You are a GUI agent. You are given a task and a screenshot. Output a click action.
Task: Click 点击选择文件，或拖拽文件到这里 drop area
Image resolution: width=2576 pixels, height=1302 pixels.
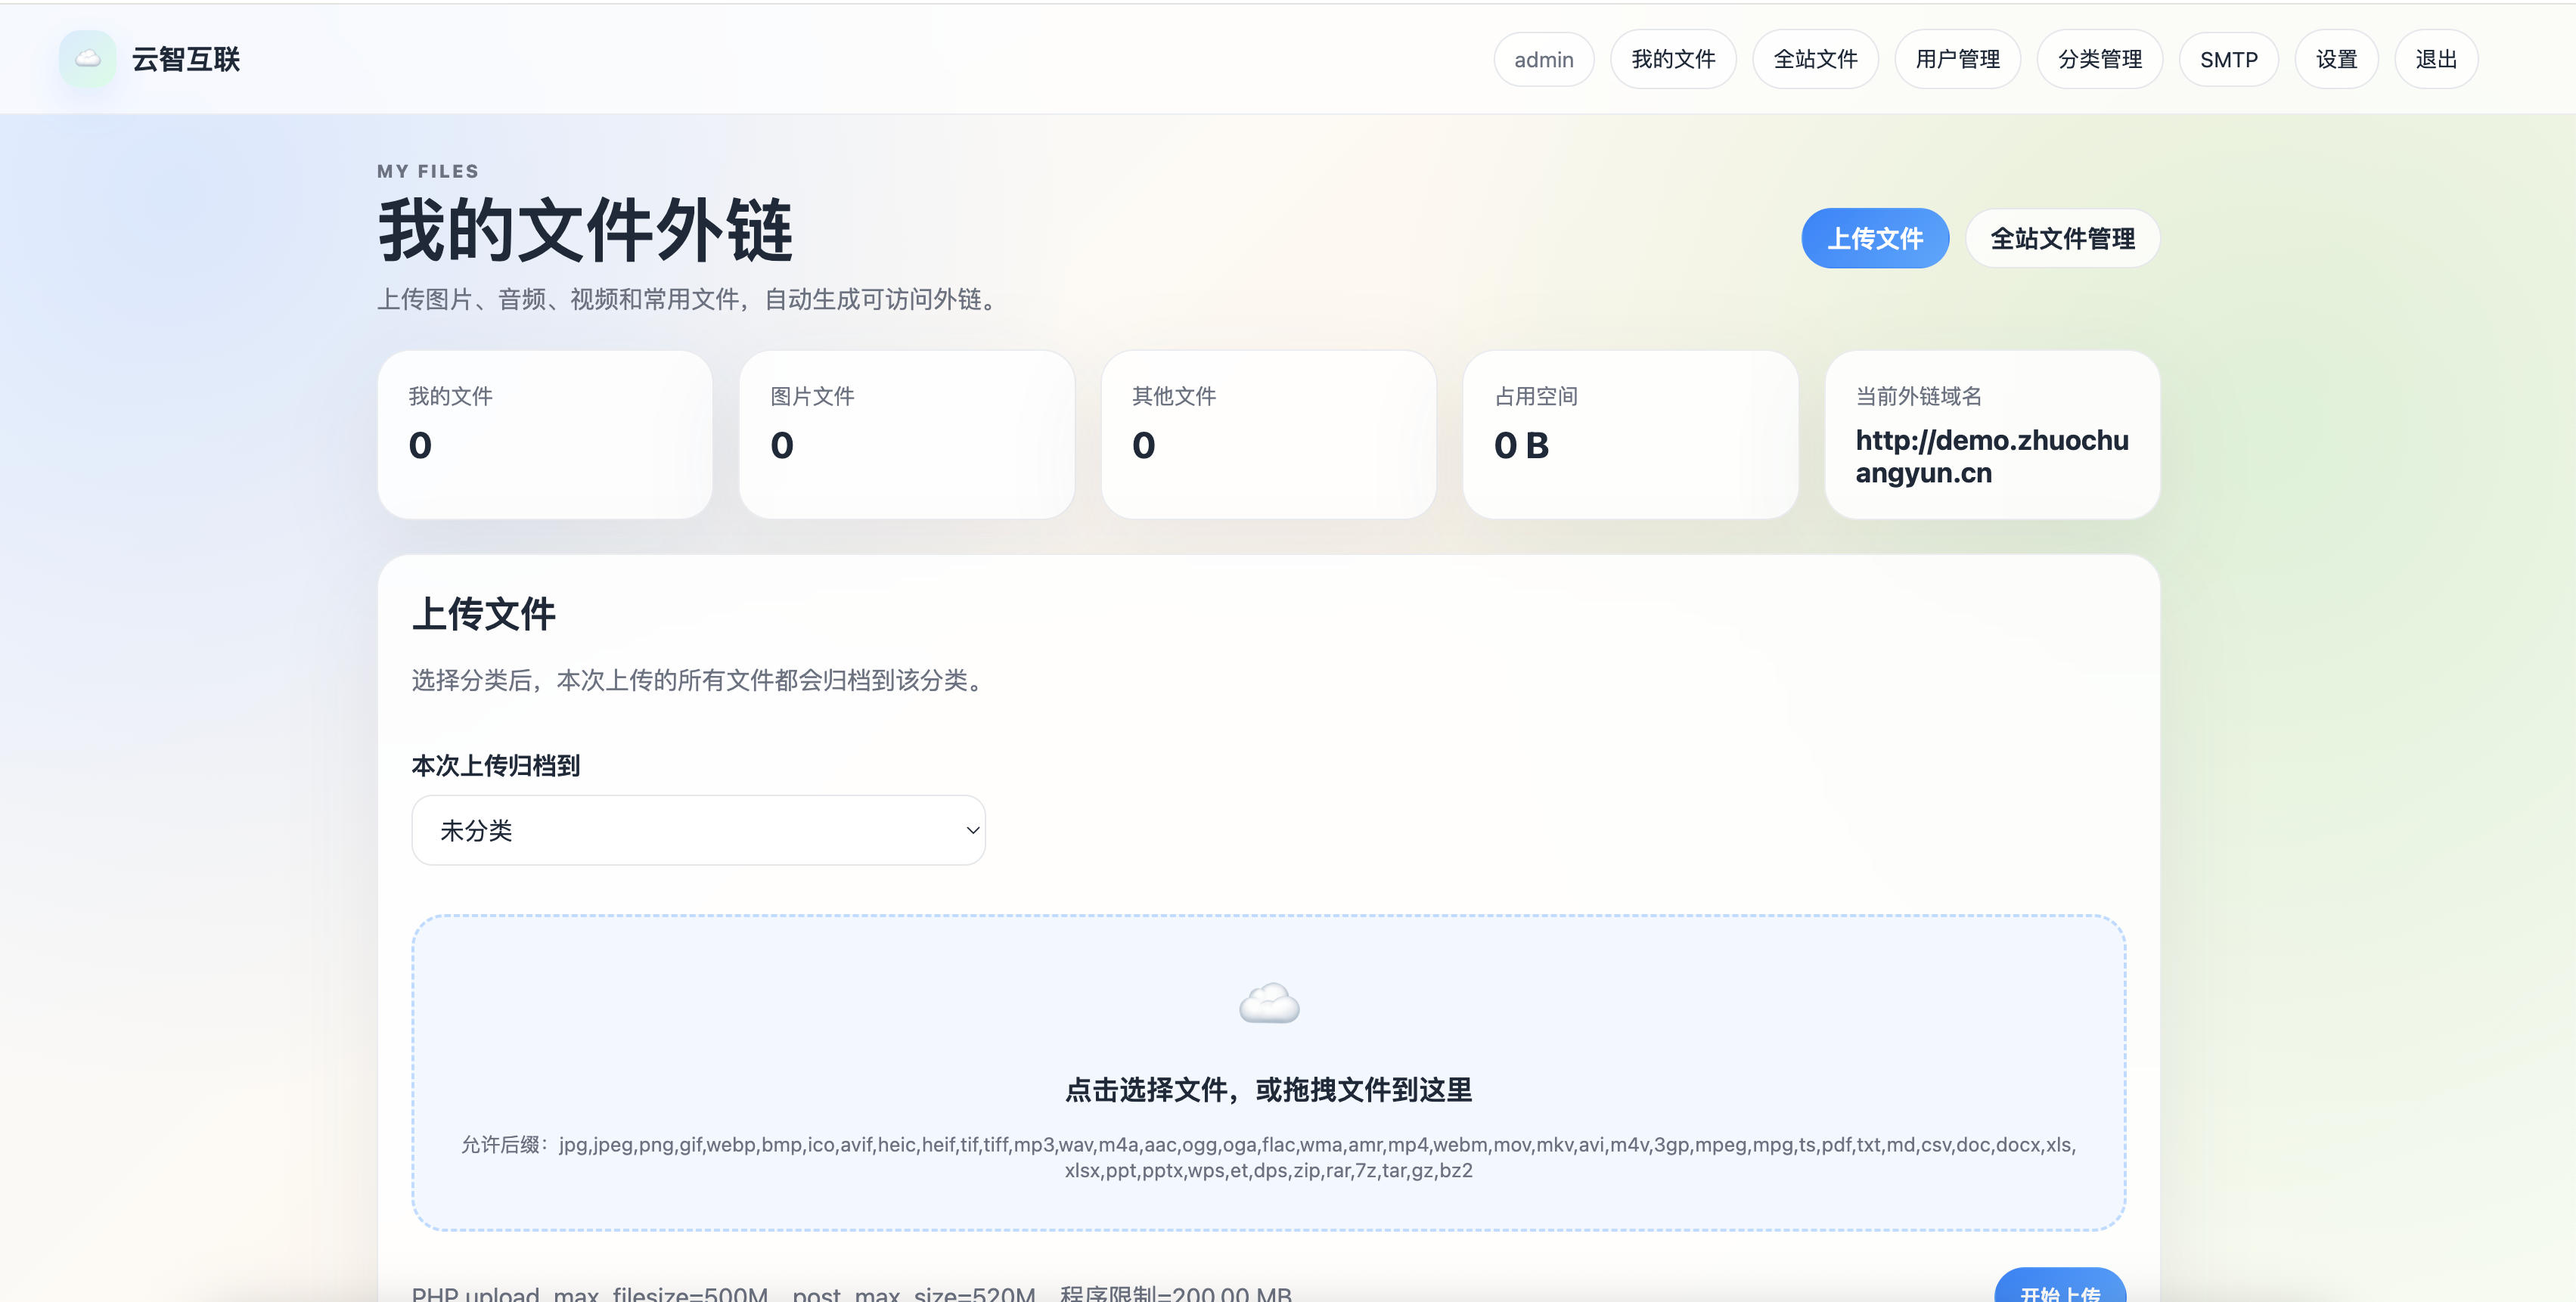(1268, 1072)
